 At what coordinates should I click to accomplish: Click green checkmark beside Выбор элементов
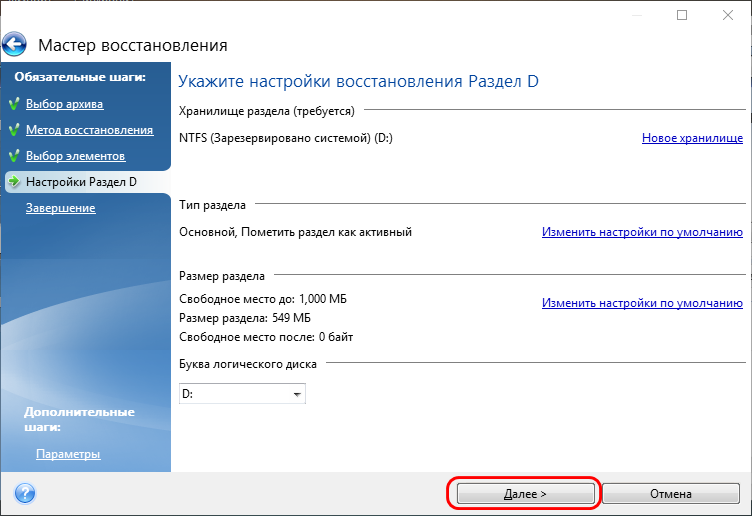pos(14,155)
